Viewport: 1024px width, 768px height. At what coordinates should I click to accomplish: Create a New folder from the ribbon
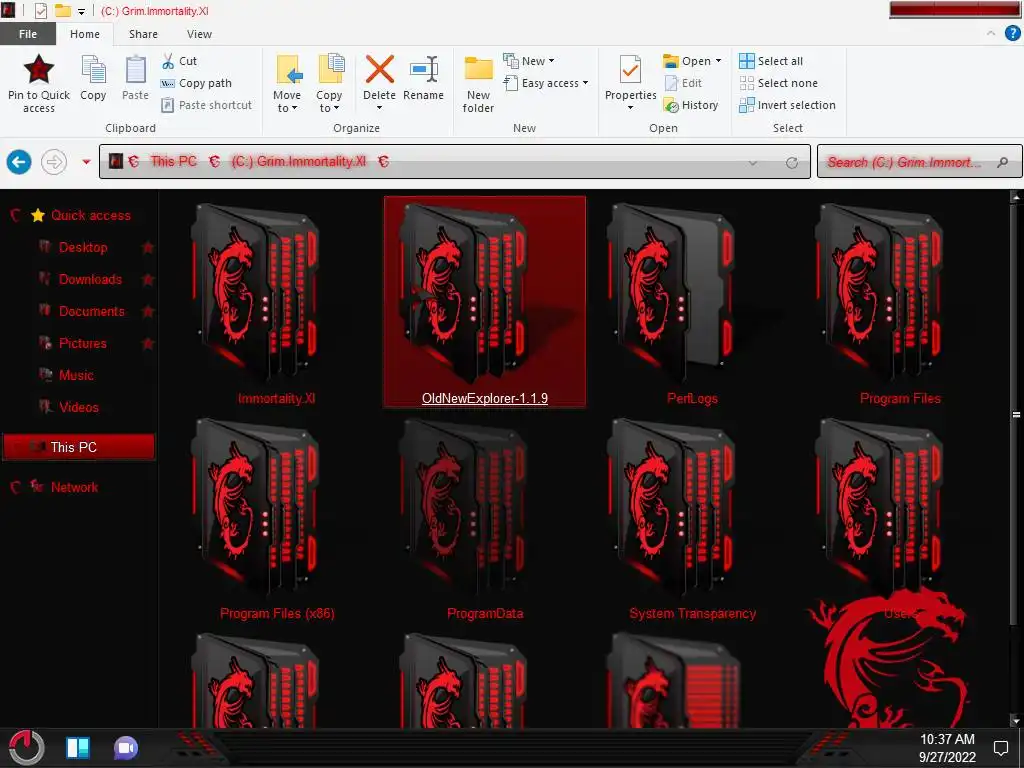(x=479, y=83)
